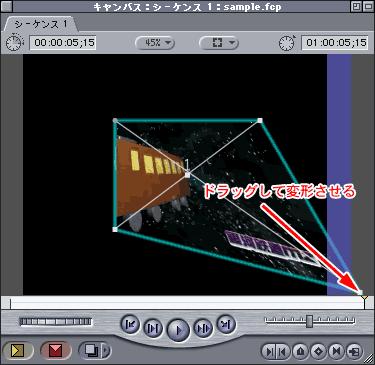Viewport: 375px width, 365px height.
Task: Click the Mark Clip button
Action: click(336, 351)
